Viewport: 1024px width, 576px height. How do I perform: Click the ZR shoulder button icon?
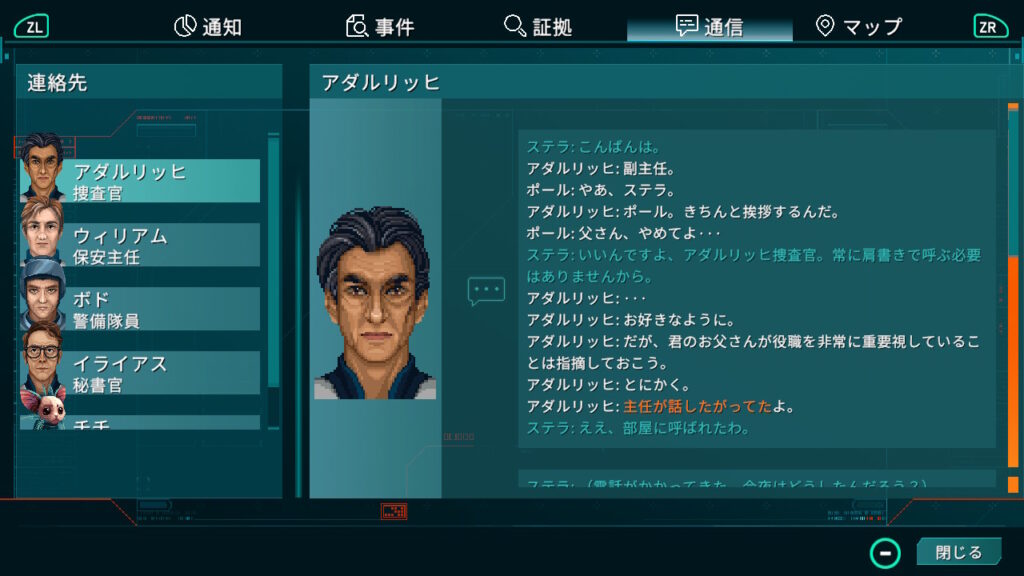[990, 27]
